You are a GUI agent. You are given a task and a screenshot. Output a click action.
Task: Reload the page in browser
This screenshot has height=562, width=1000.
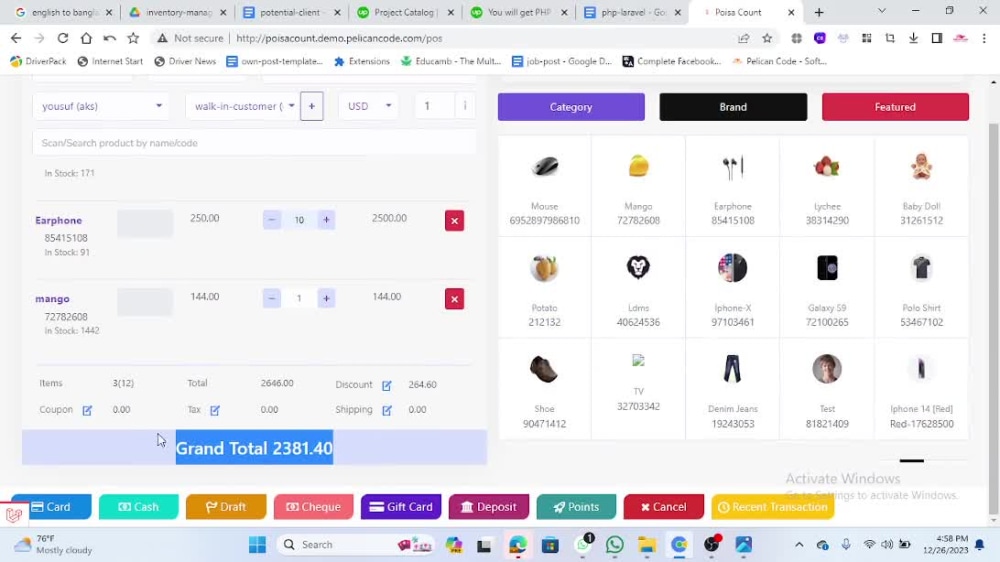[x=62, y=38]
